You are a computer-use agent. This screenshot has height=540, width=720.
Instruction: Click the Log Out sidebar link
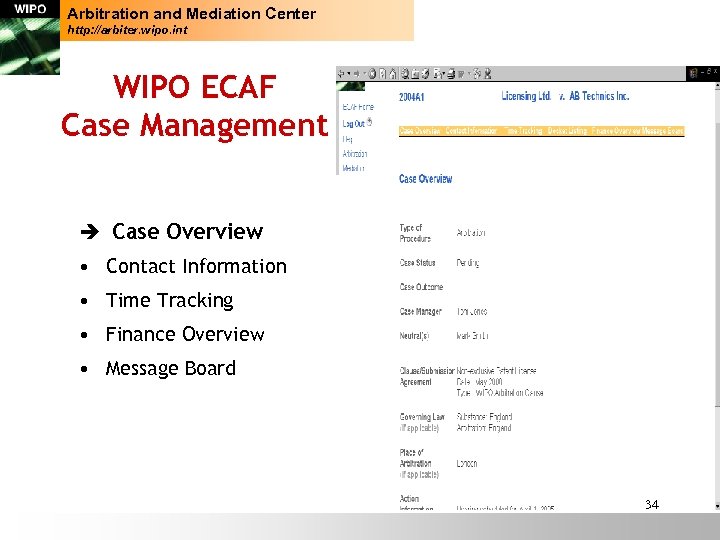click(x=354, y=124)
